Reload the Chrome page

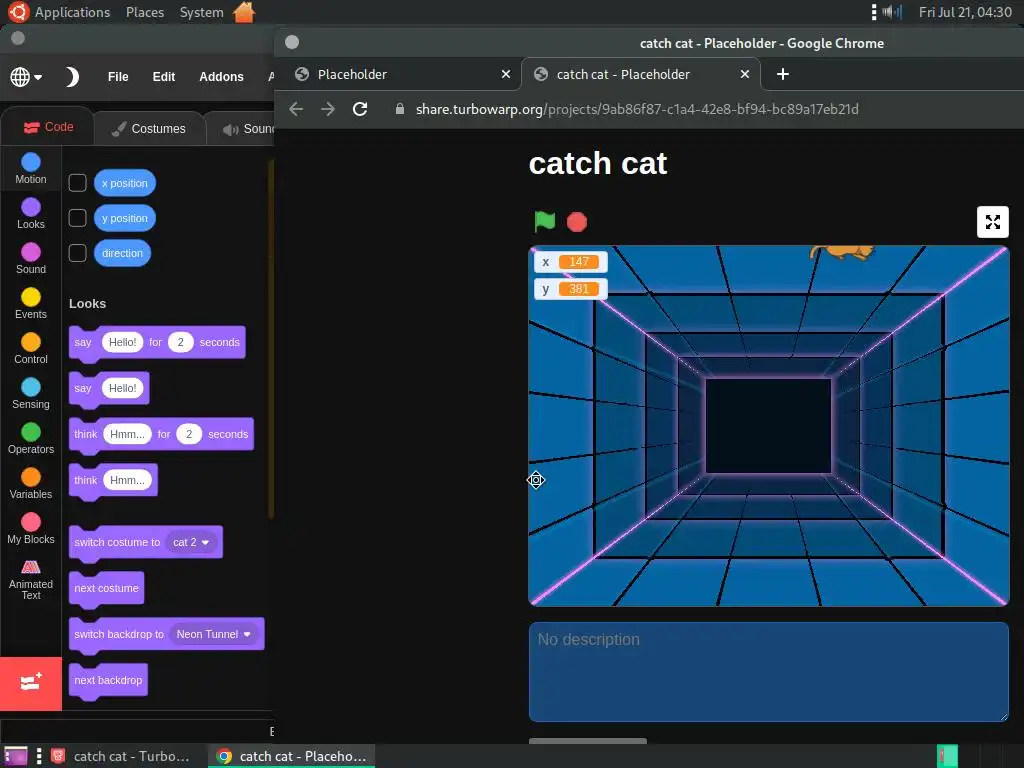coord(360,109)
